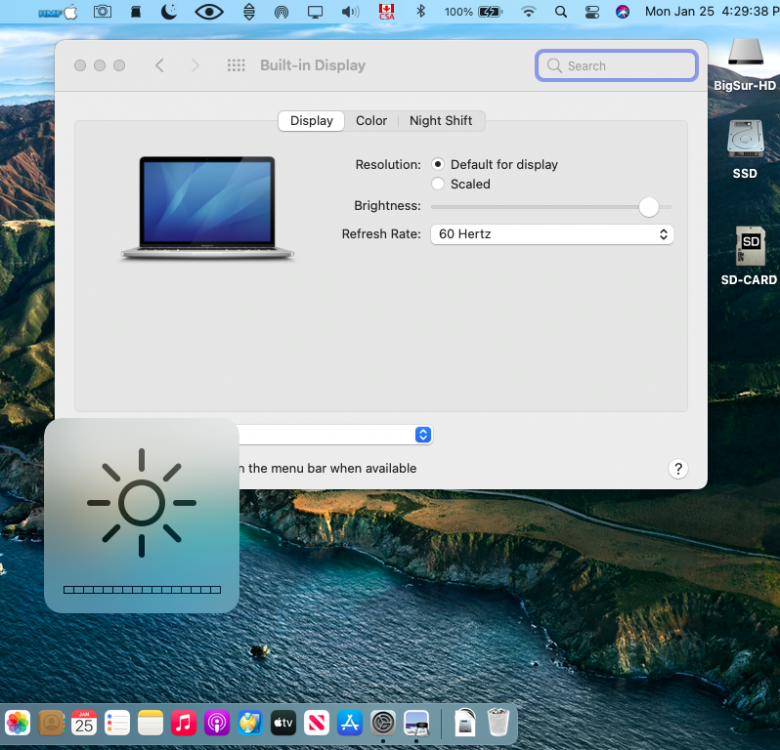Click the help question mark button
This screenshot has width=780, height=750.
click(x=678, y=469)
